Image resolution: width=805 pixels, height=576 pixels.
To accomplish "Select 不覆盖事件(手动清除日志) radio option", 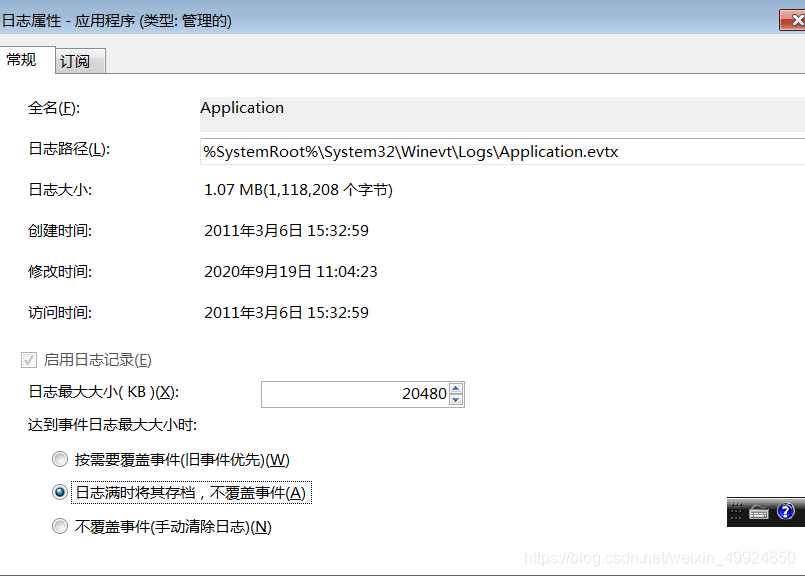I will pyautogui.click(x=59, y=527).
